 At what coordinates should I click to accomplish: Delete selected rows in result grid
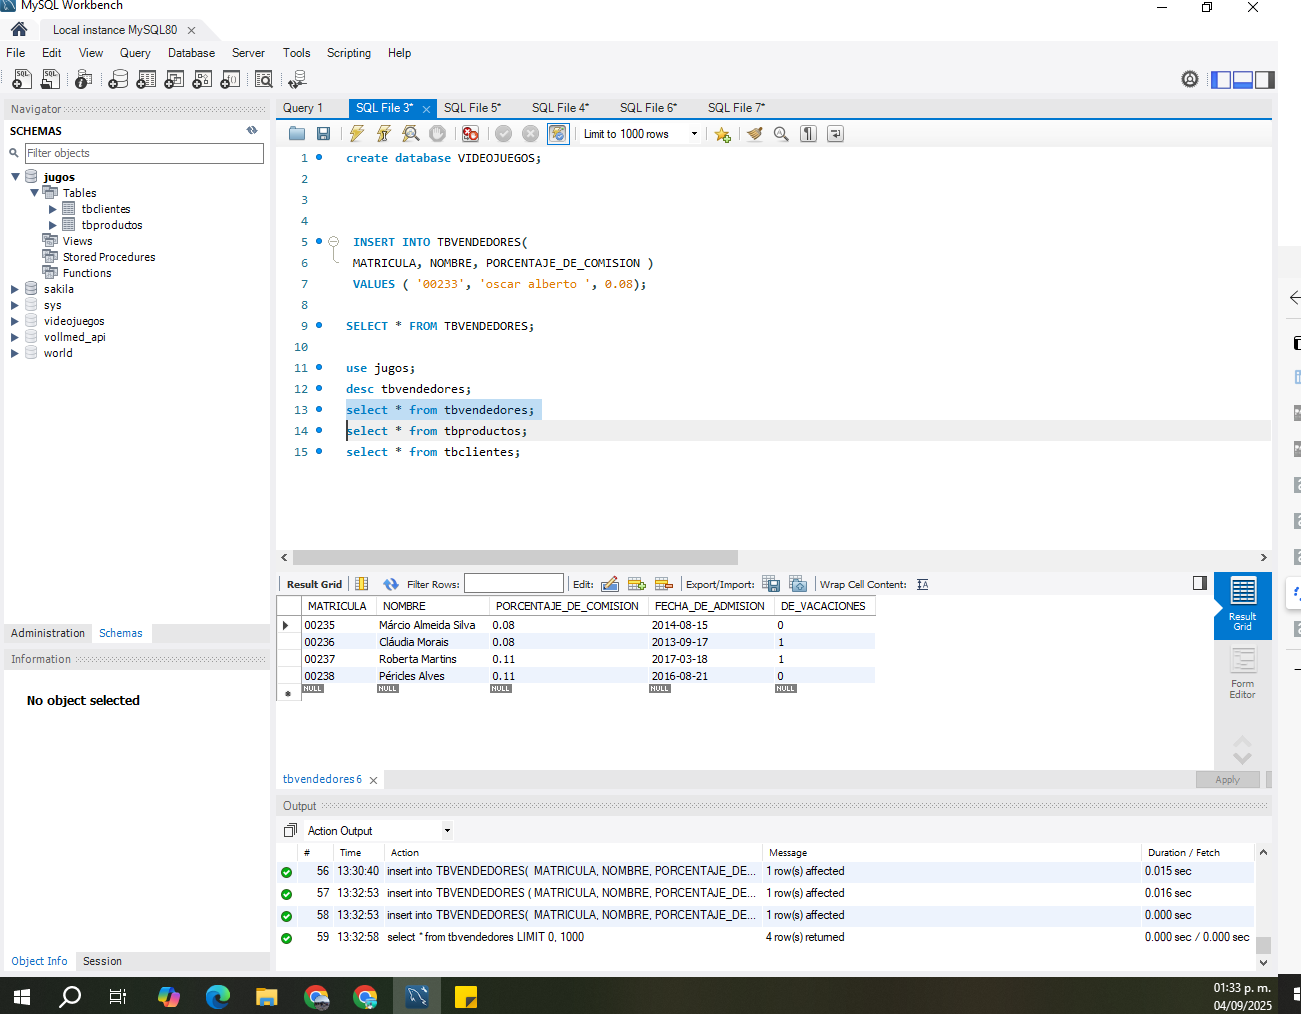664,584
